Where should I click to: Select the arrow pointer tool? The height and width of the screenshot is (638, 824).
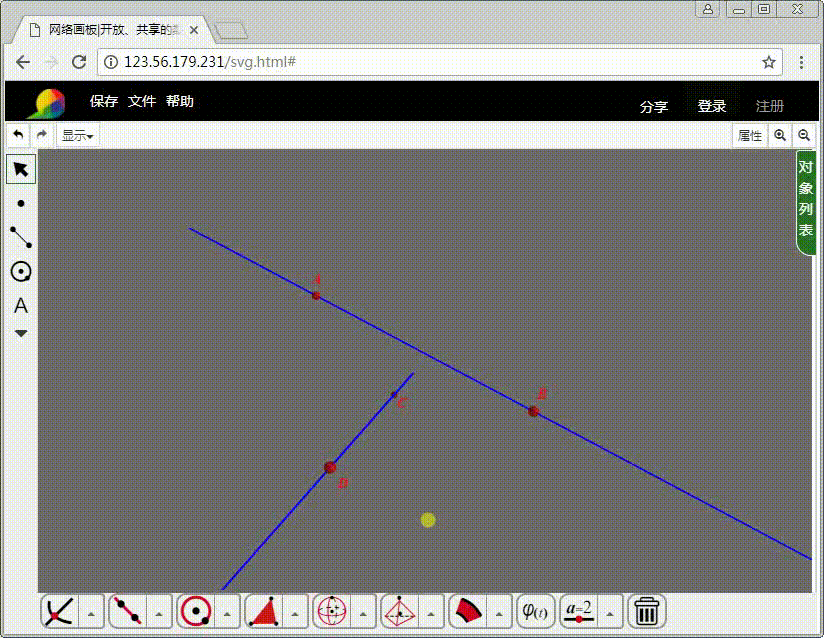point(21,169)
